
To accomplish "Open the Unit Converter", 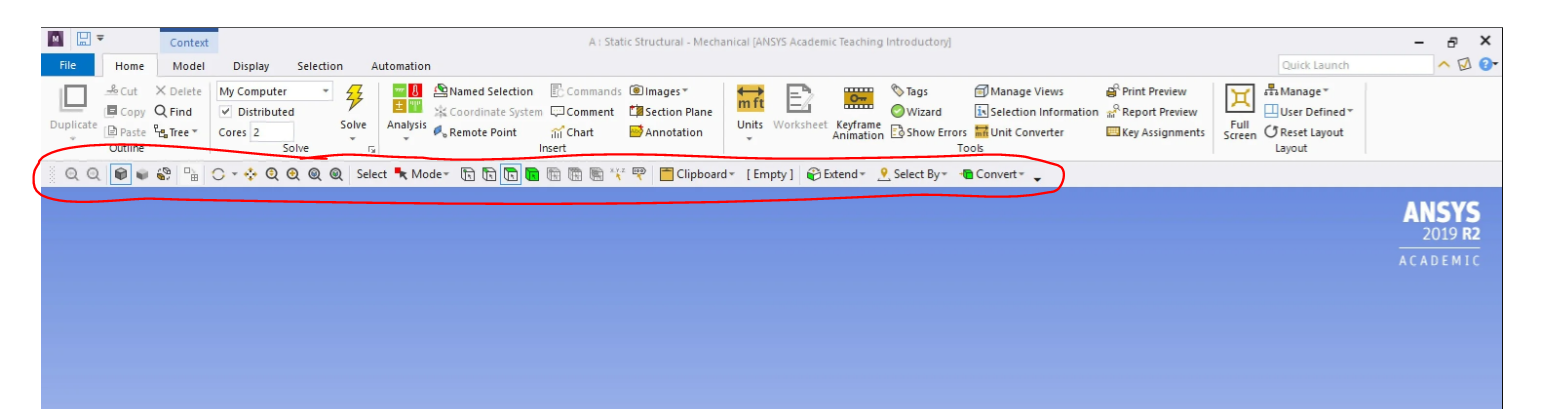I will [x=1019, y=132].
